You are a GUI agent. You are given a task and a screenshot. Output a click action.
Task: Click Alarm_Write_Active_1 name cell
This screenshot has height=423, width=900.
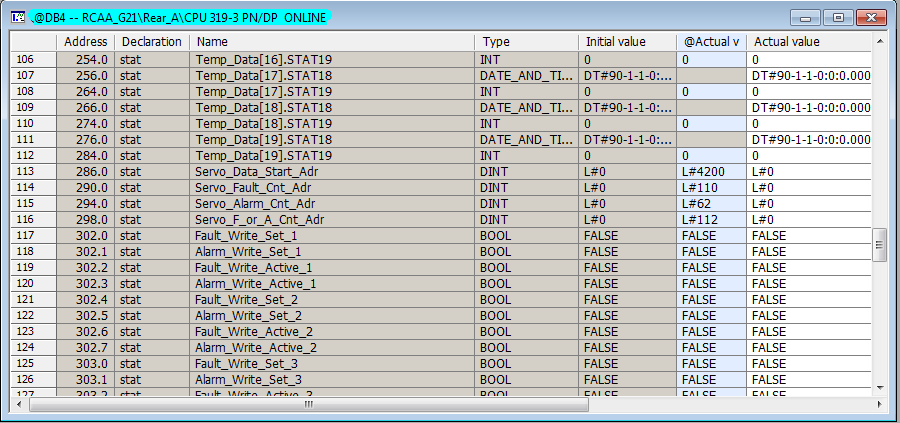point(332,284)
